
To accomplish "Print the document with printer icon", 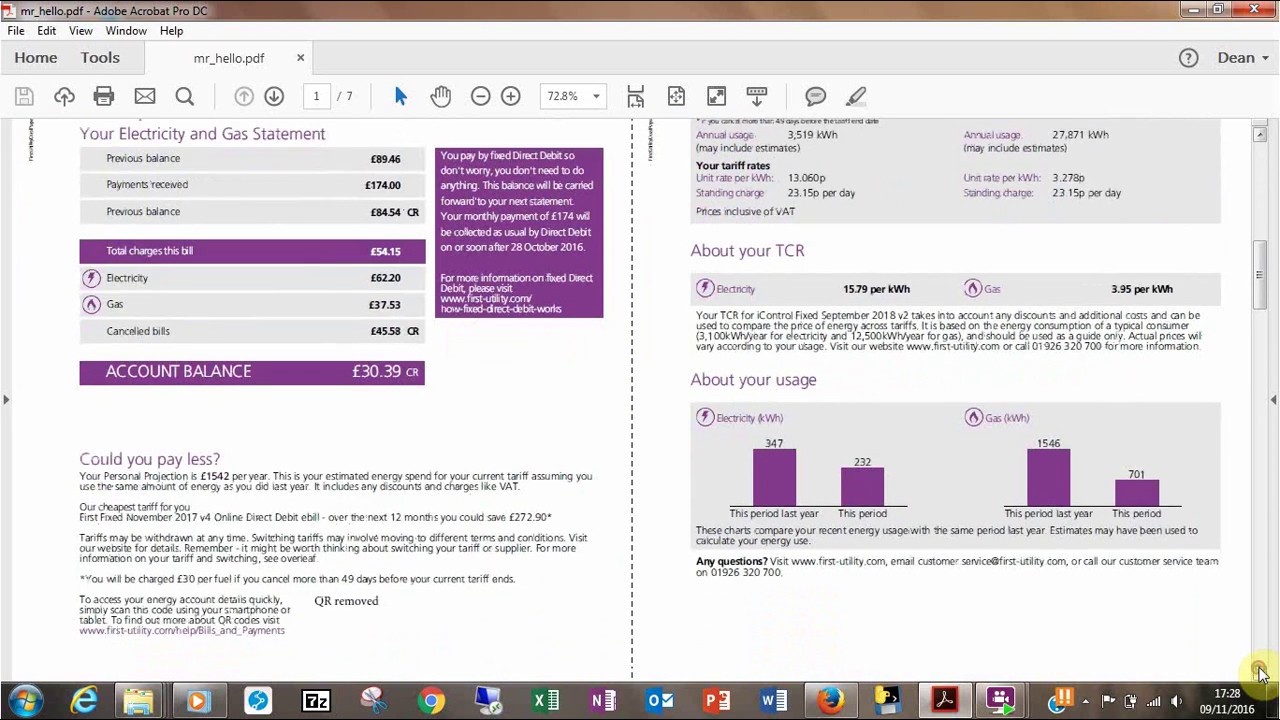I will coord(104,96).
